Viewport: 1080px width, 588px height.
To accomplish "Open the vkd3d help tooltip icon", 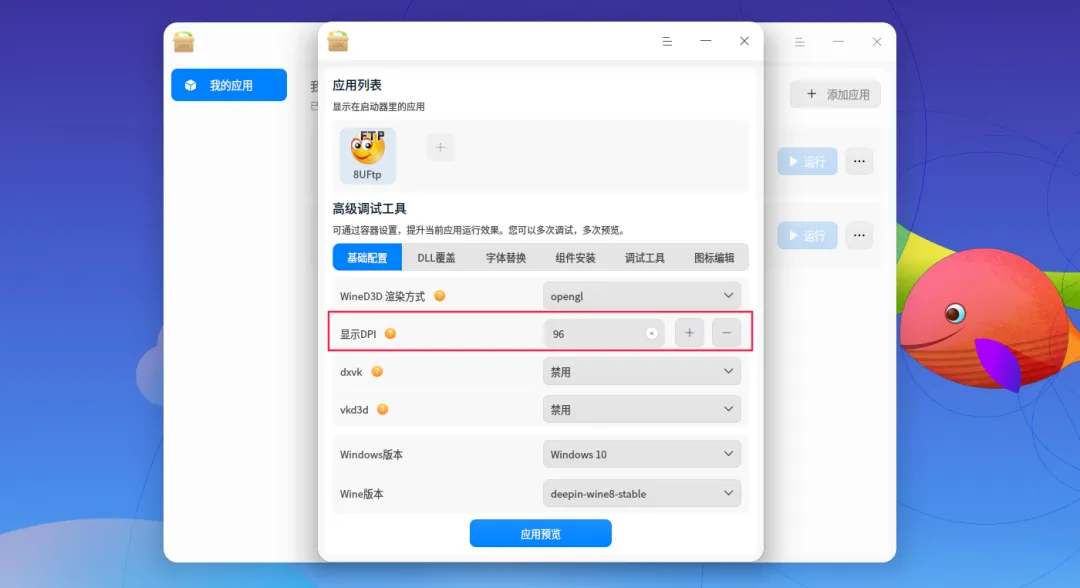I will tap(382, 410).
